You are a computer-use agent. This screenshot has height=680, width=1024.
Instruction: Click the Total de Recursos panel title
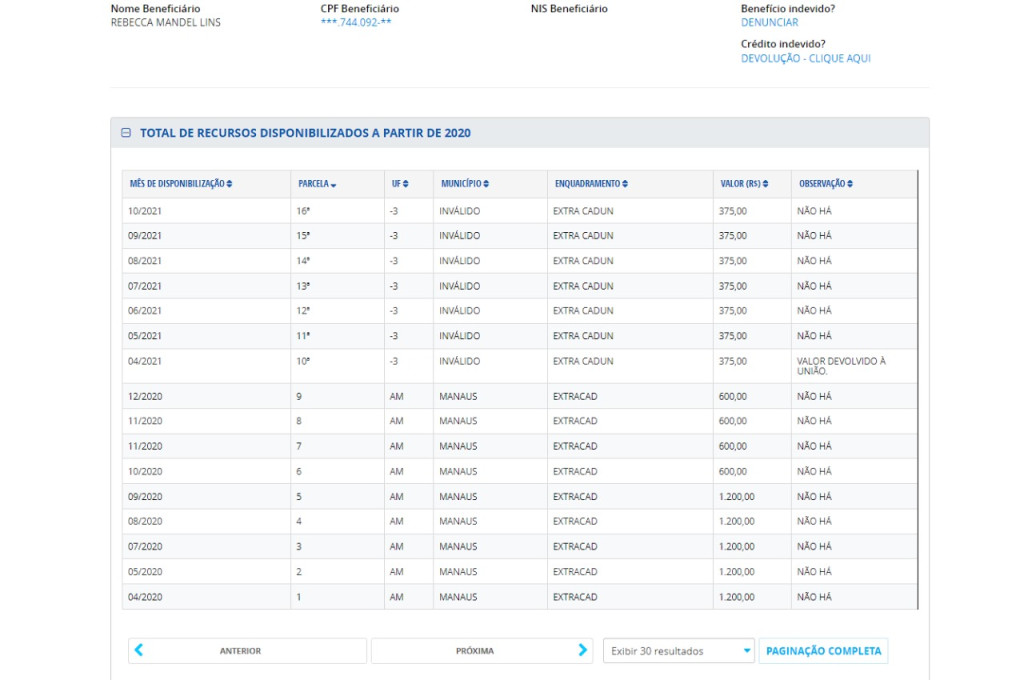click(305, 133)
